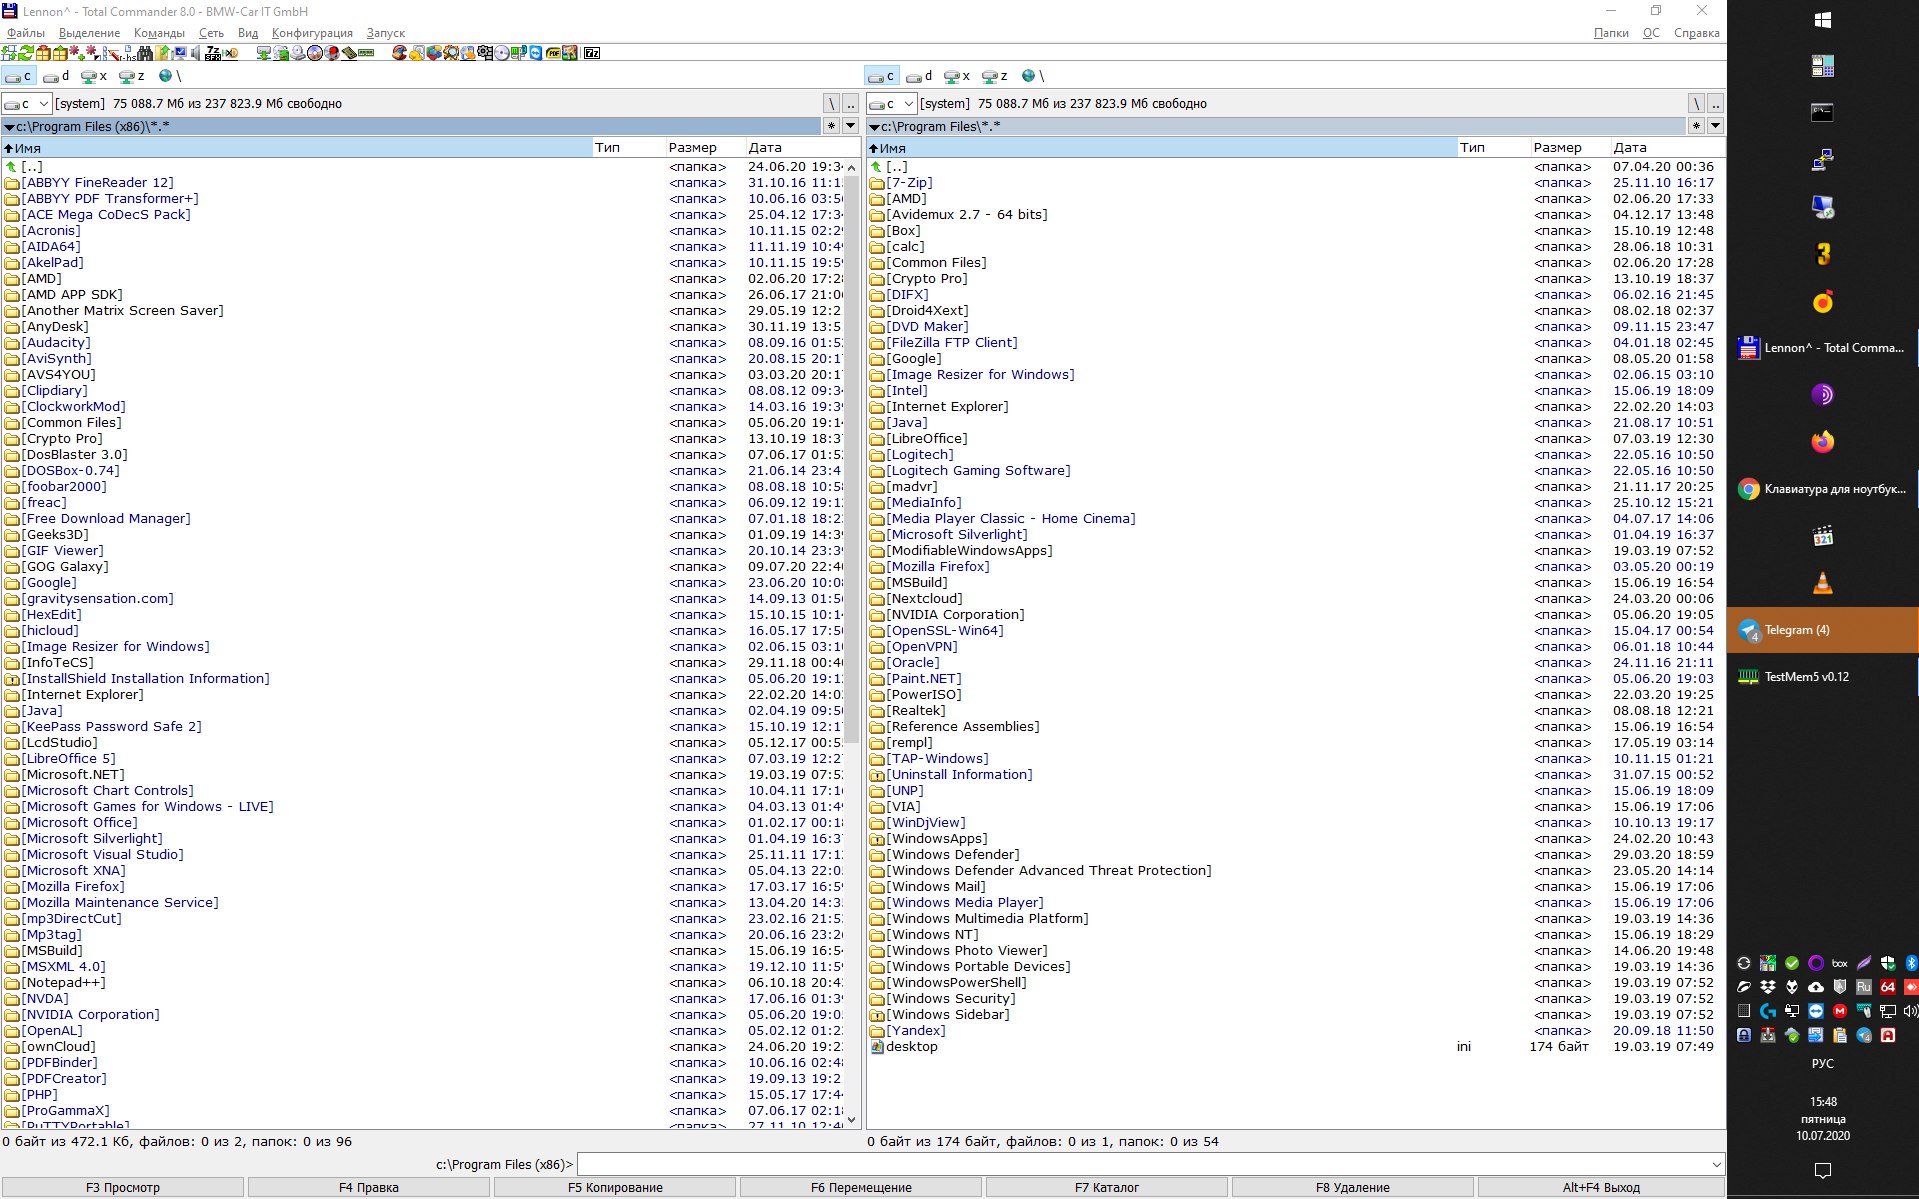Image resolution: width=1919 pixels, height=1199 pixels.
Task: Open left panel favorites asterisk button
Action: pyautogui.click(x=831, y=126)
